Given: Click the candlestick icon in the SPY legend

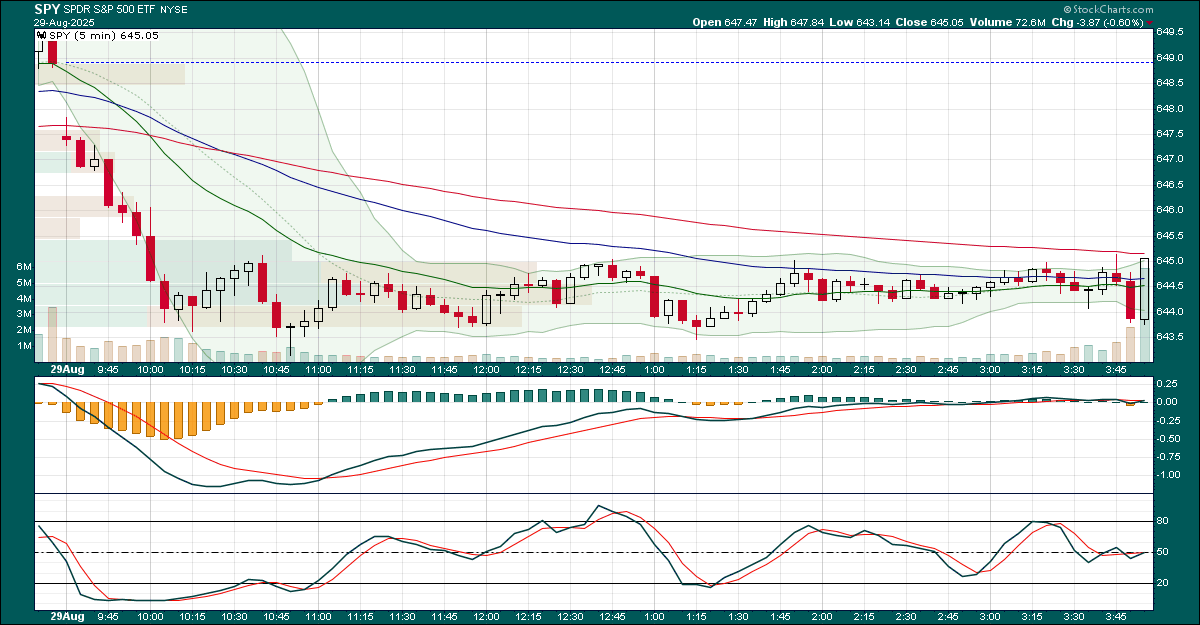Looking at the screenshot, I should [x=41, y=36].
